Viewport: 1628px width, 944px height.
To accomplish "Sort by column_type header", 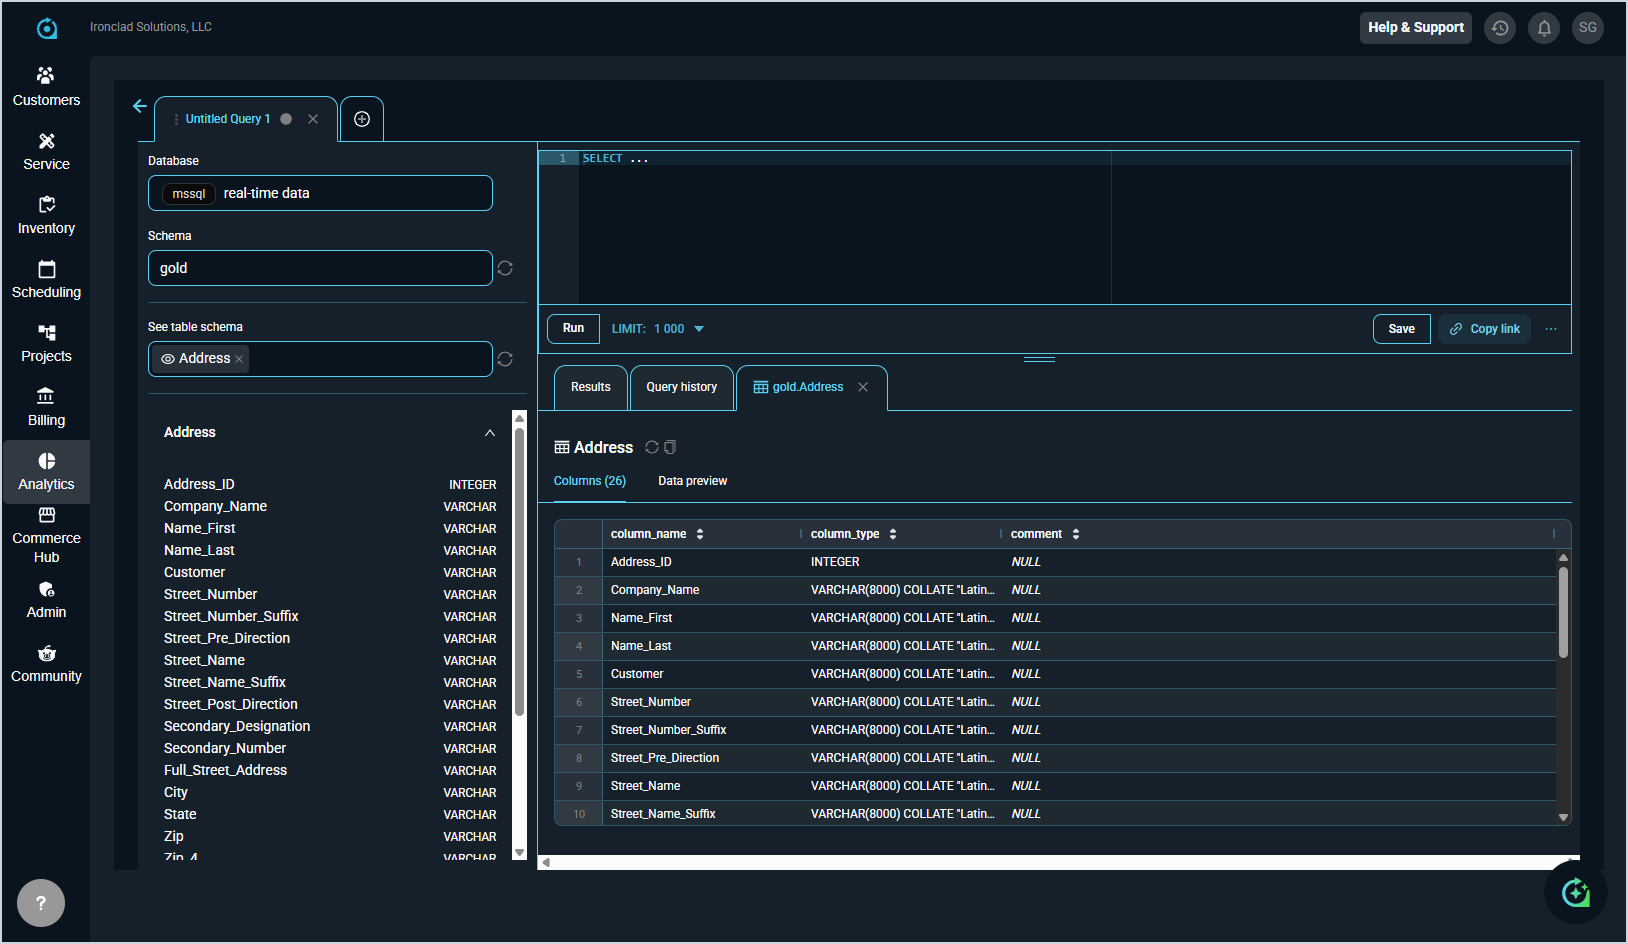I will click(x=893, y=534).
